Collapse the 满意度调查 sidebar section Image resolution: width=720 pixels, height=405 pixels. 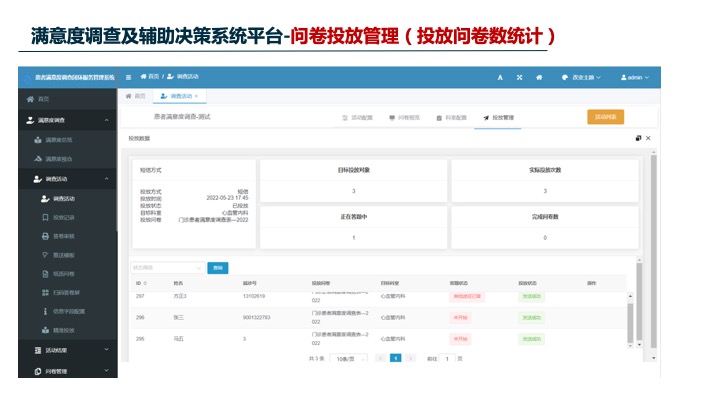coord(107,120)
